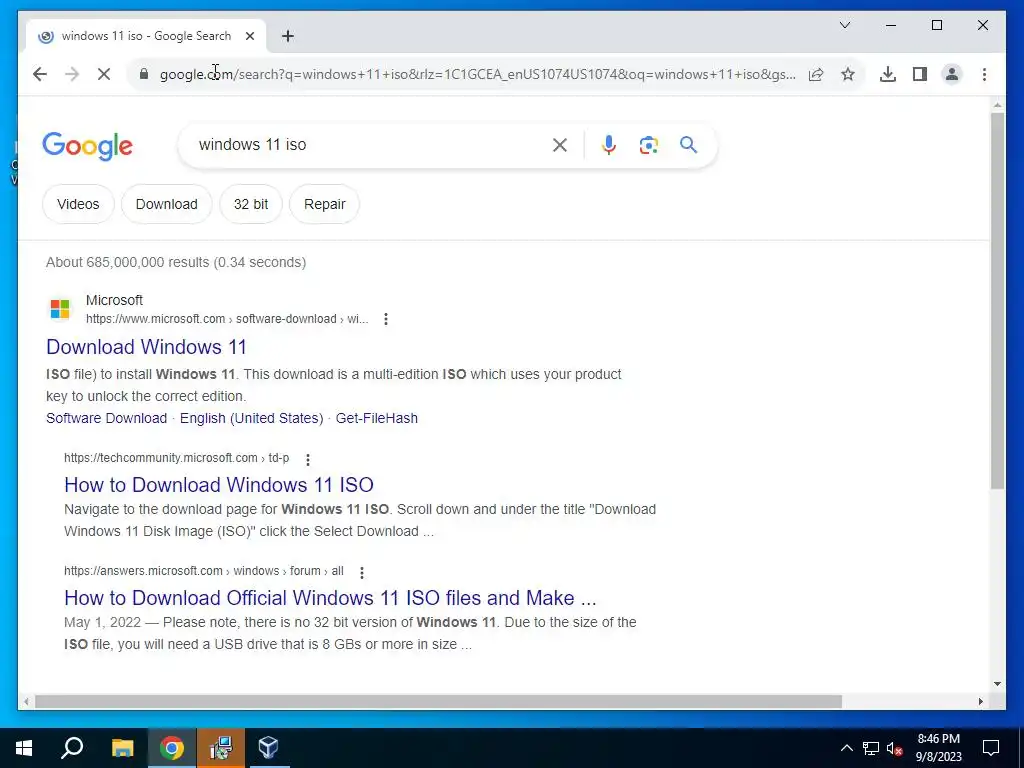1024x768 pixels.
Task: Clear the search box with X
Action: (560, 145)
